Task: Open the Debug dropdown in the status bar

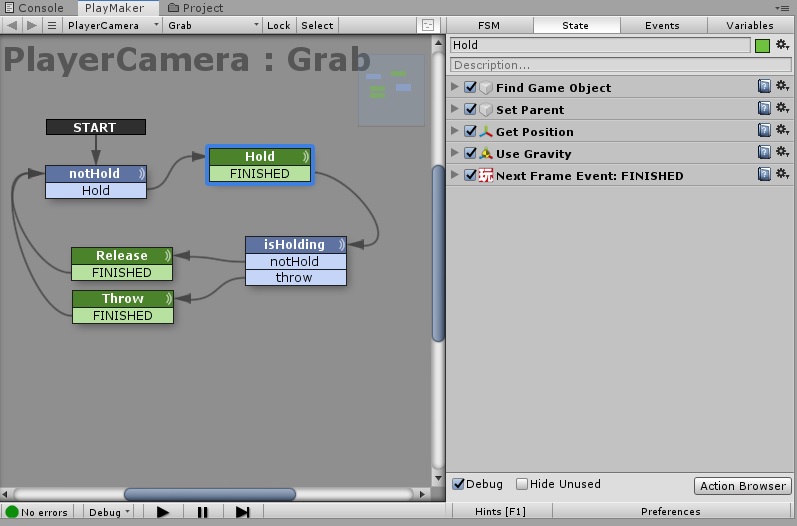Action: click(x=109, y=512)
